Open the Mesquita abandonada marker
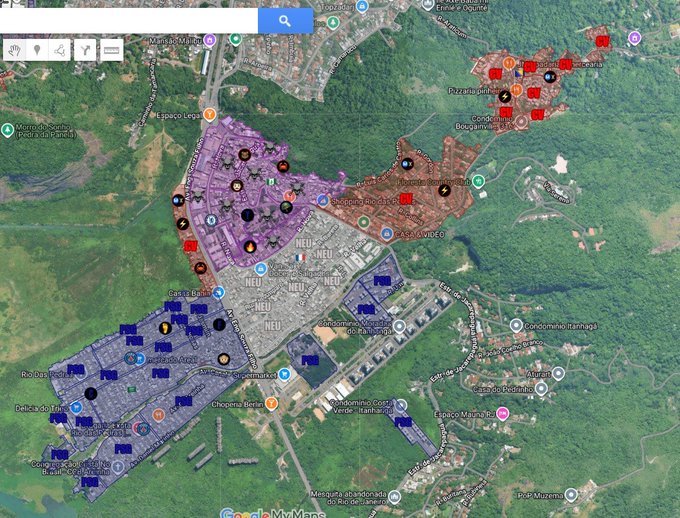Image resolution: width=680 pixels, height=518 pixels. 394,497
